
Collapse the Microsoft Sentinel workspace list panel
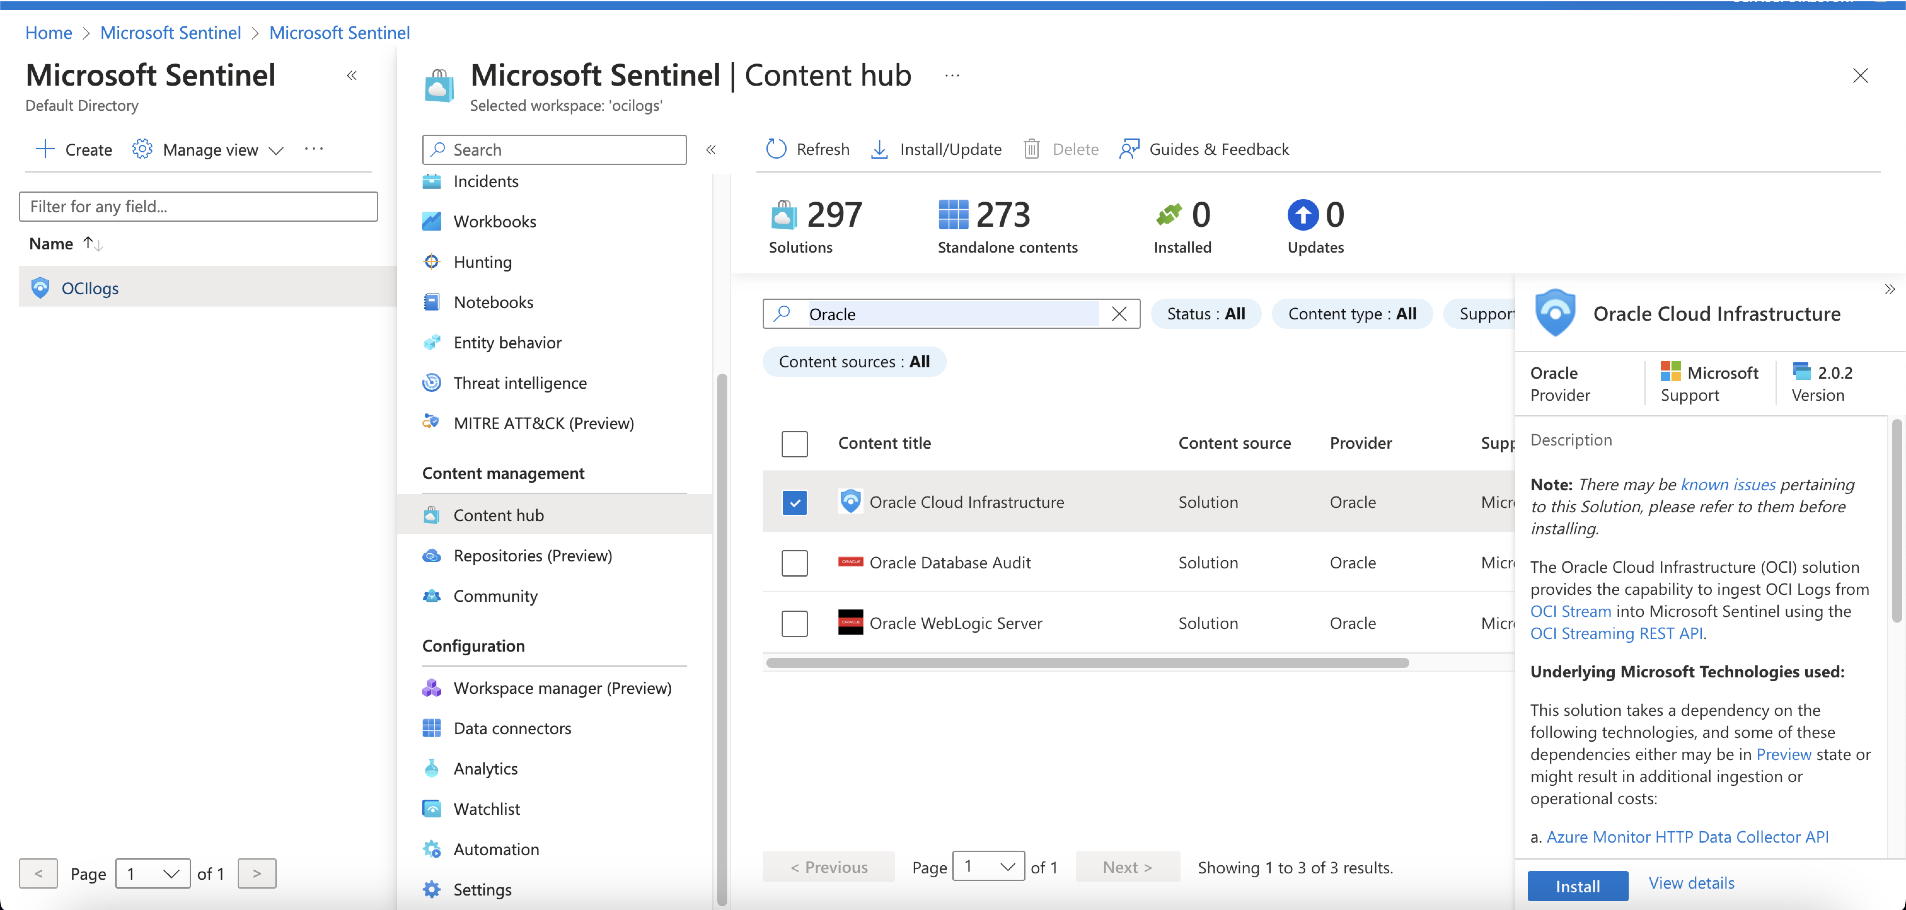(x=352, y=75)
